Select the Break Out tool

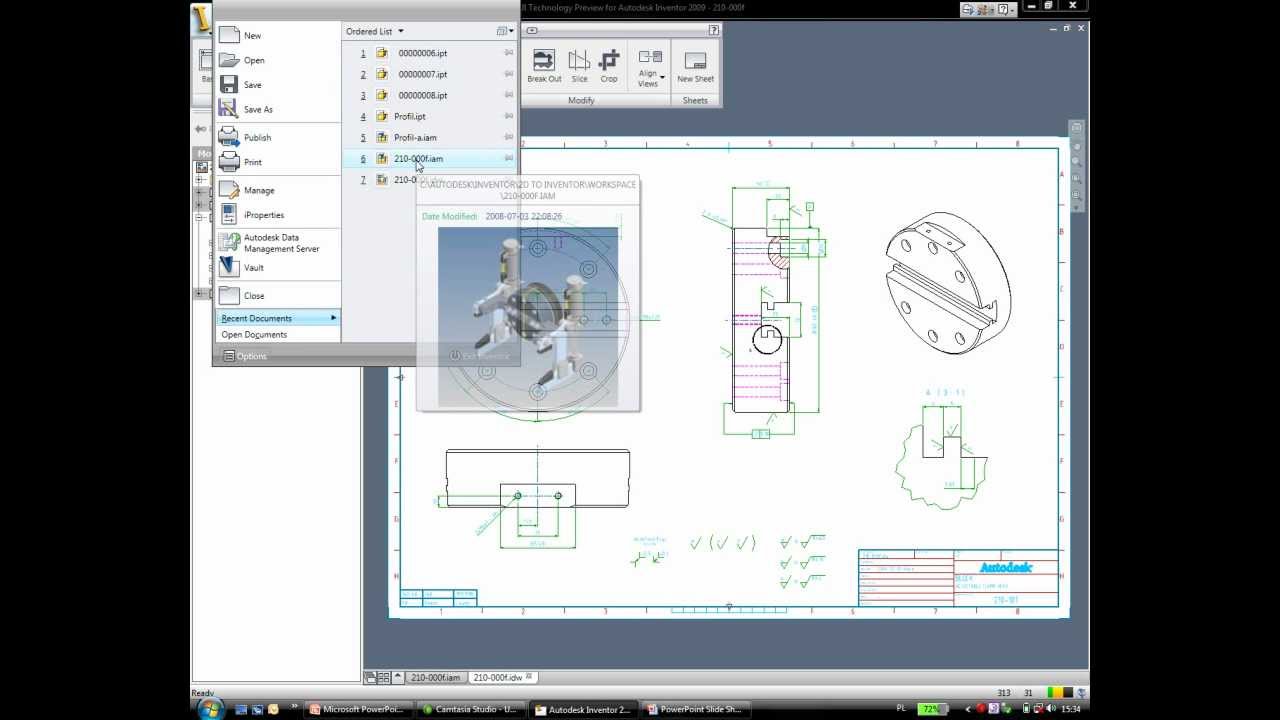pyautogui.click(x=544, y=66)
